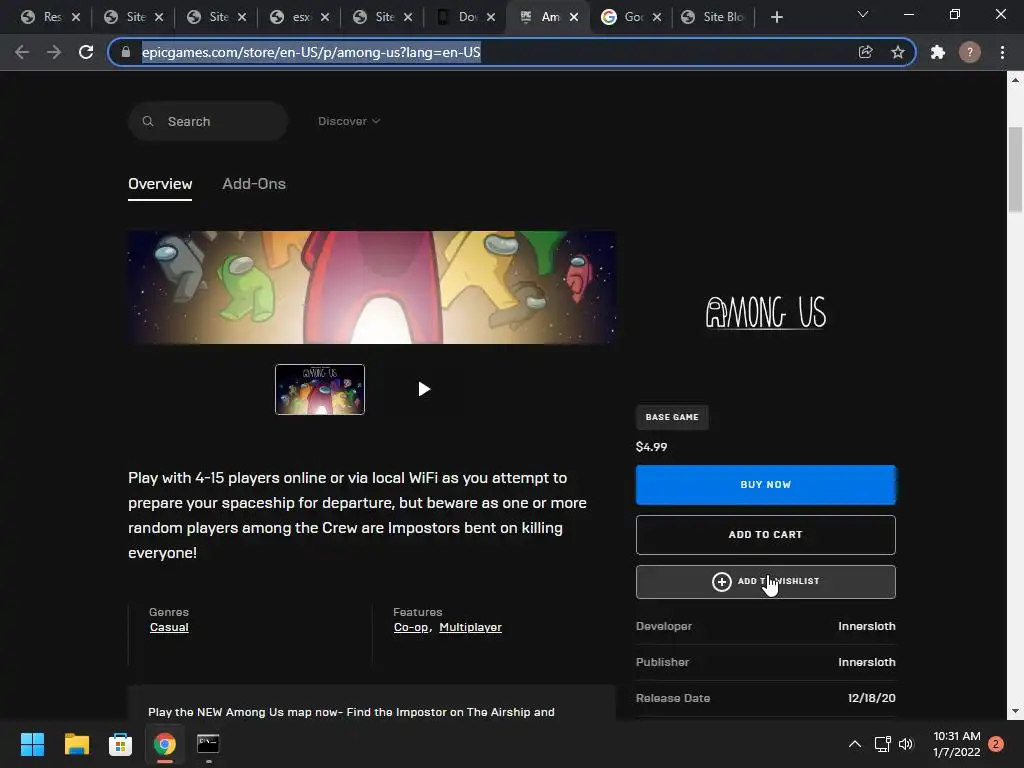The height and width of the screenshot is (768, 1024).
Task: View site lock info icon
Action: (126, 52)
